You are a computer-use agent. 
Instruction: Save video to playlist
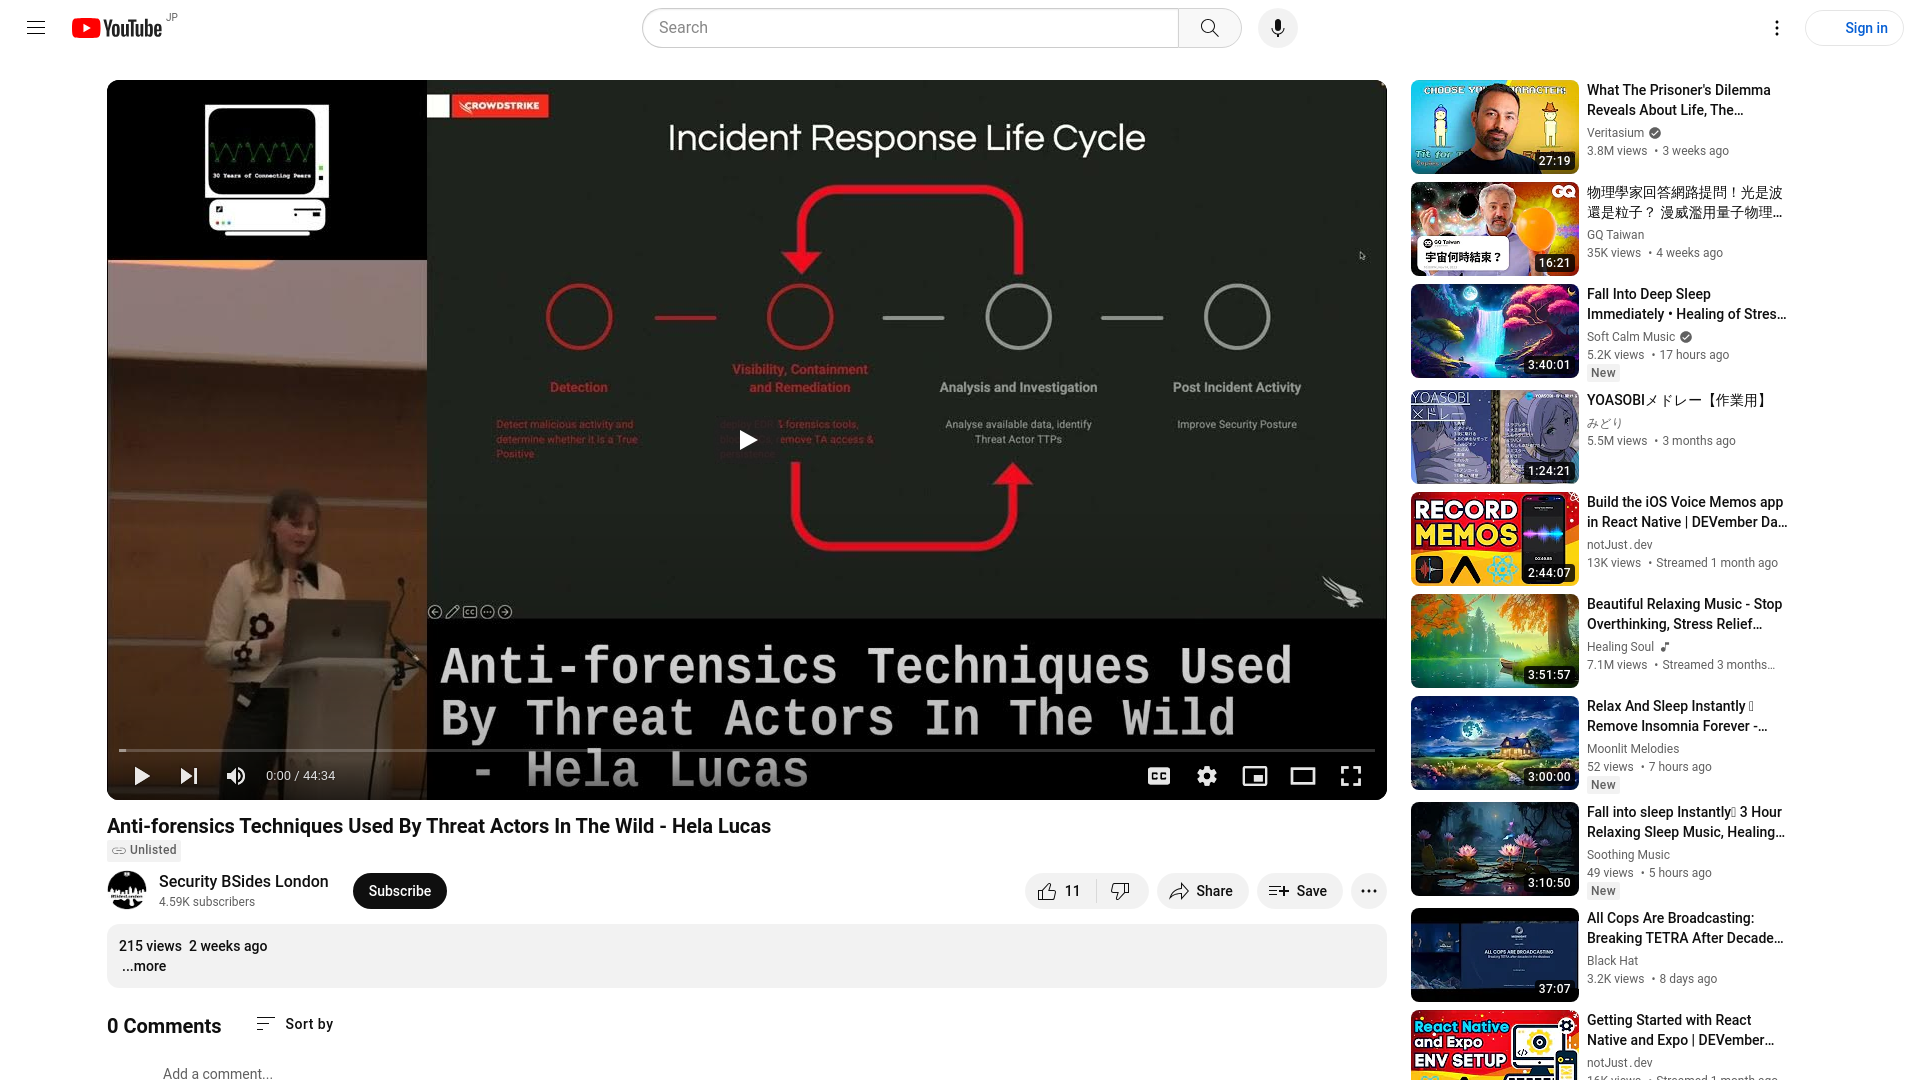coord(1298,890)
